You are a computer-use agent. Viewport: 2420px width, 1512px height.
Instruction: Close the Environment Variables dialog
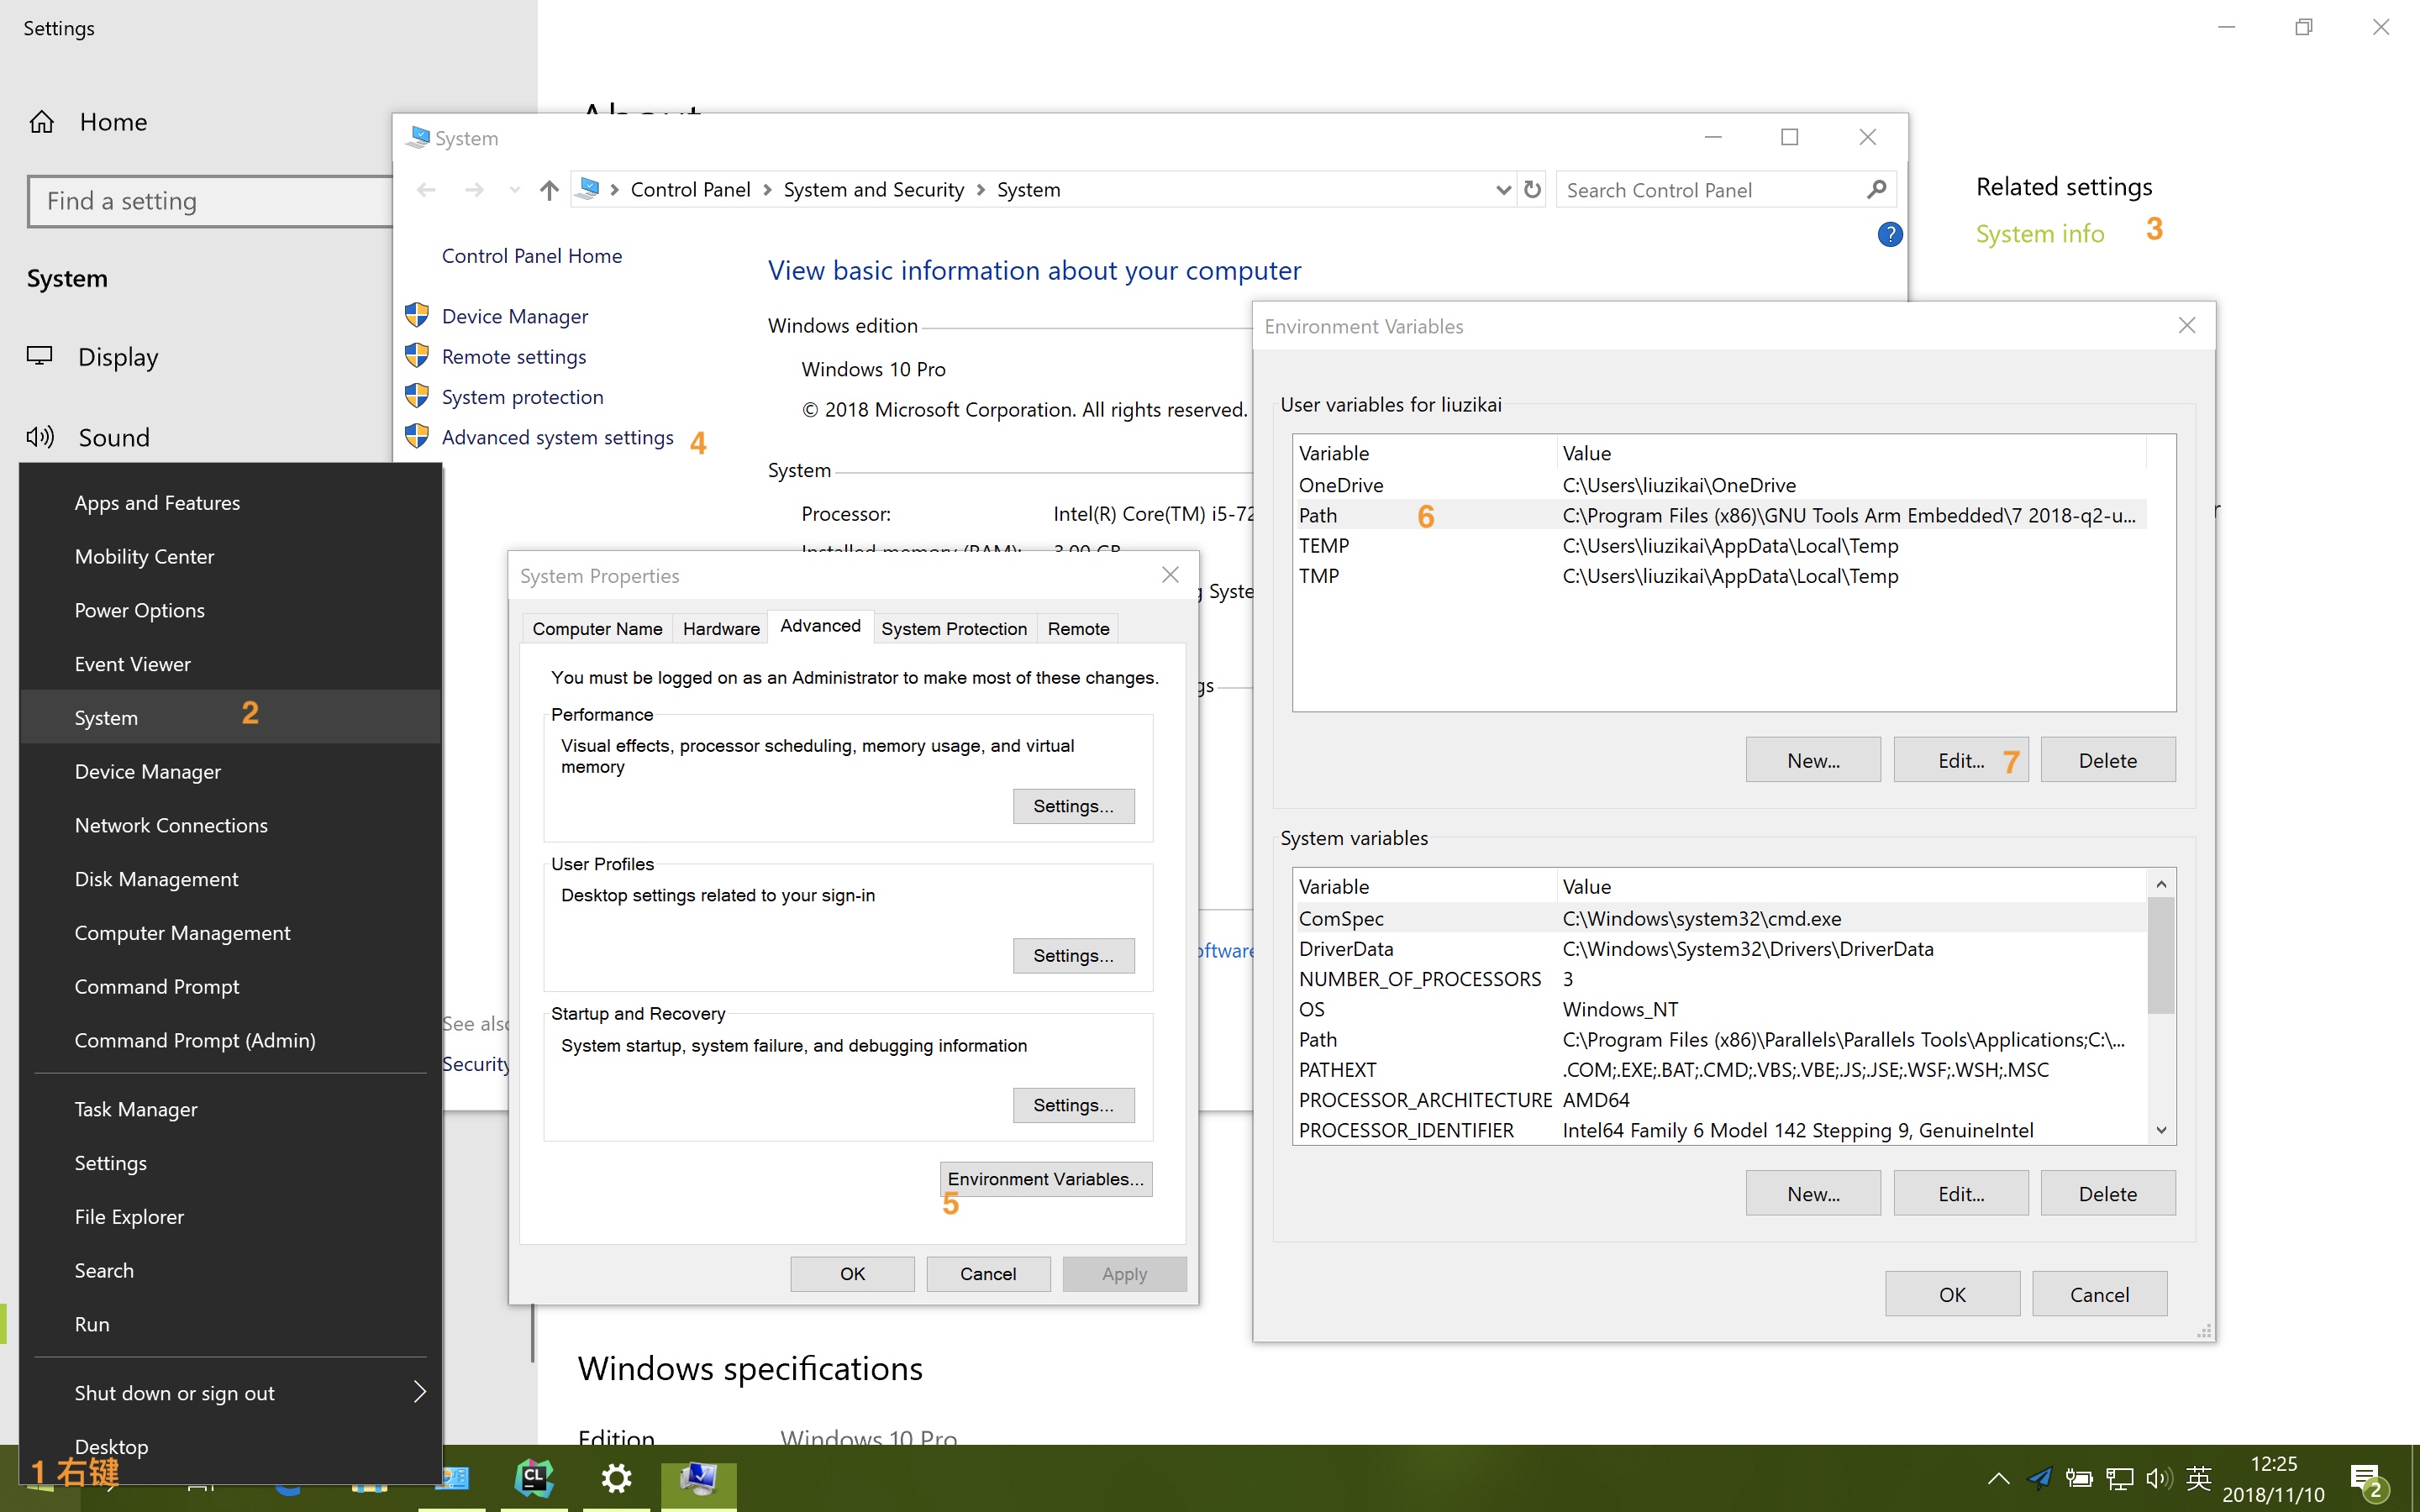2187,326
